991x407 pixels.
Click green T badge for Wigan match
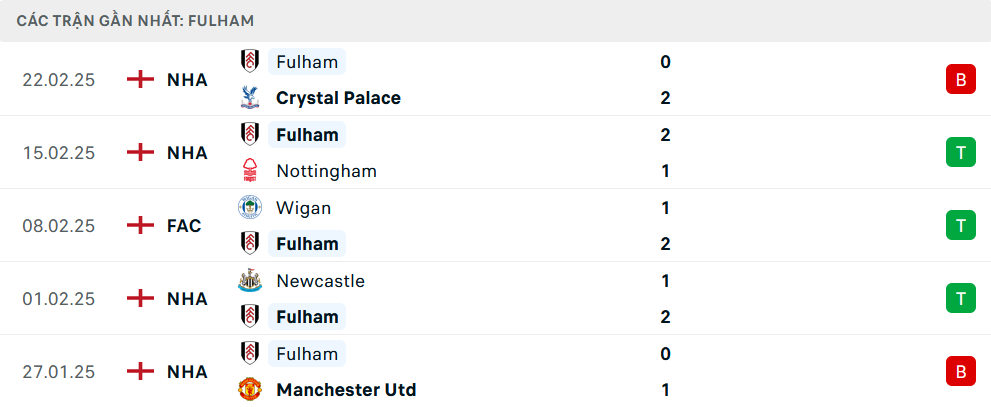tap(960, 226)
